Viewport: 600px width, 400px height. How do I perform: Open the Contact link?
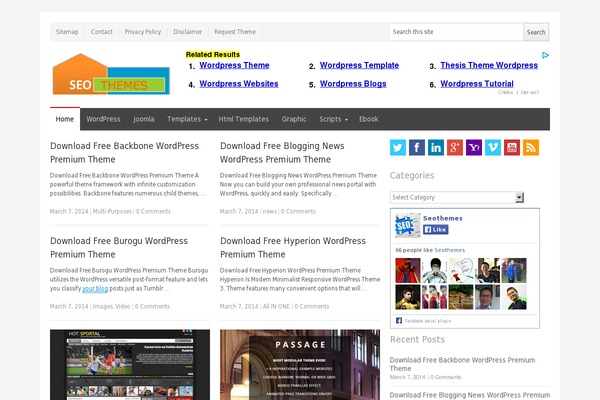tap(101, 32)
